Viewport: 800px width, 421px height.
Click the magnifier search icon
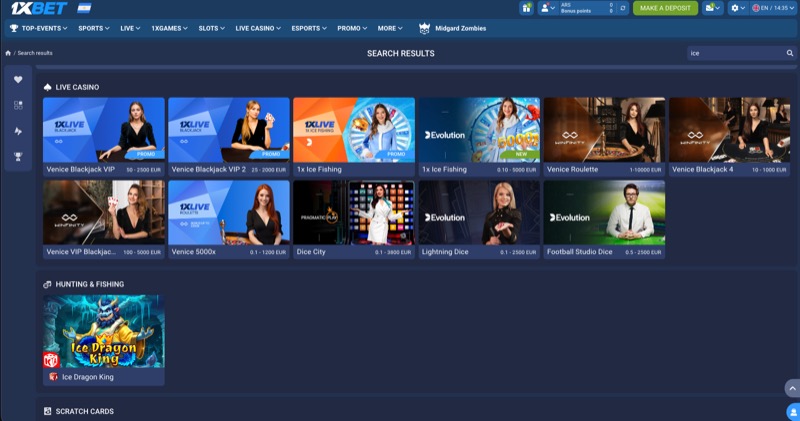[x=790, y=53]
